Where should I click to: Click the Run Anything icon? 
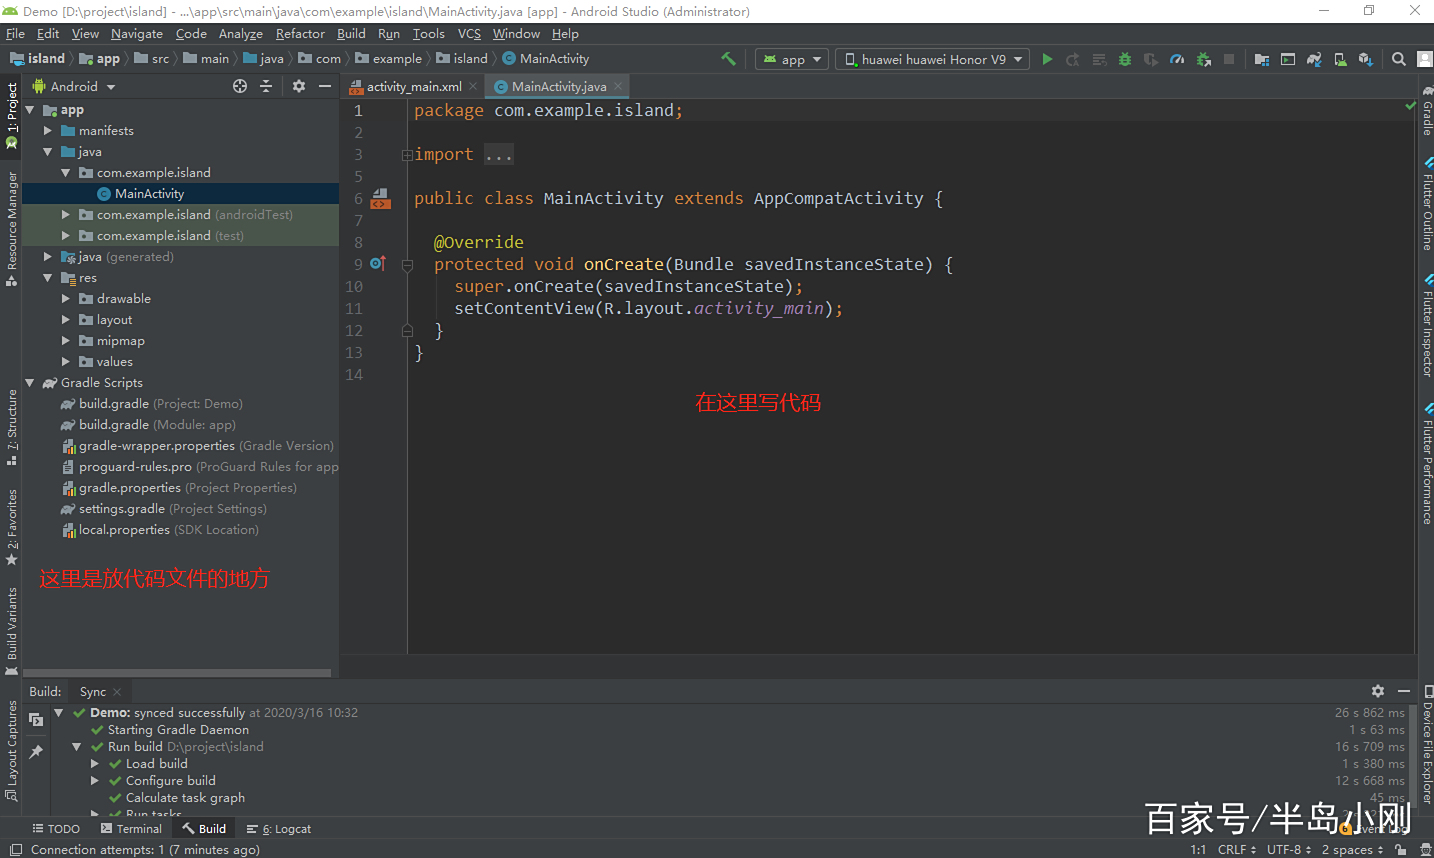(x=1288, y=59)
